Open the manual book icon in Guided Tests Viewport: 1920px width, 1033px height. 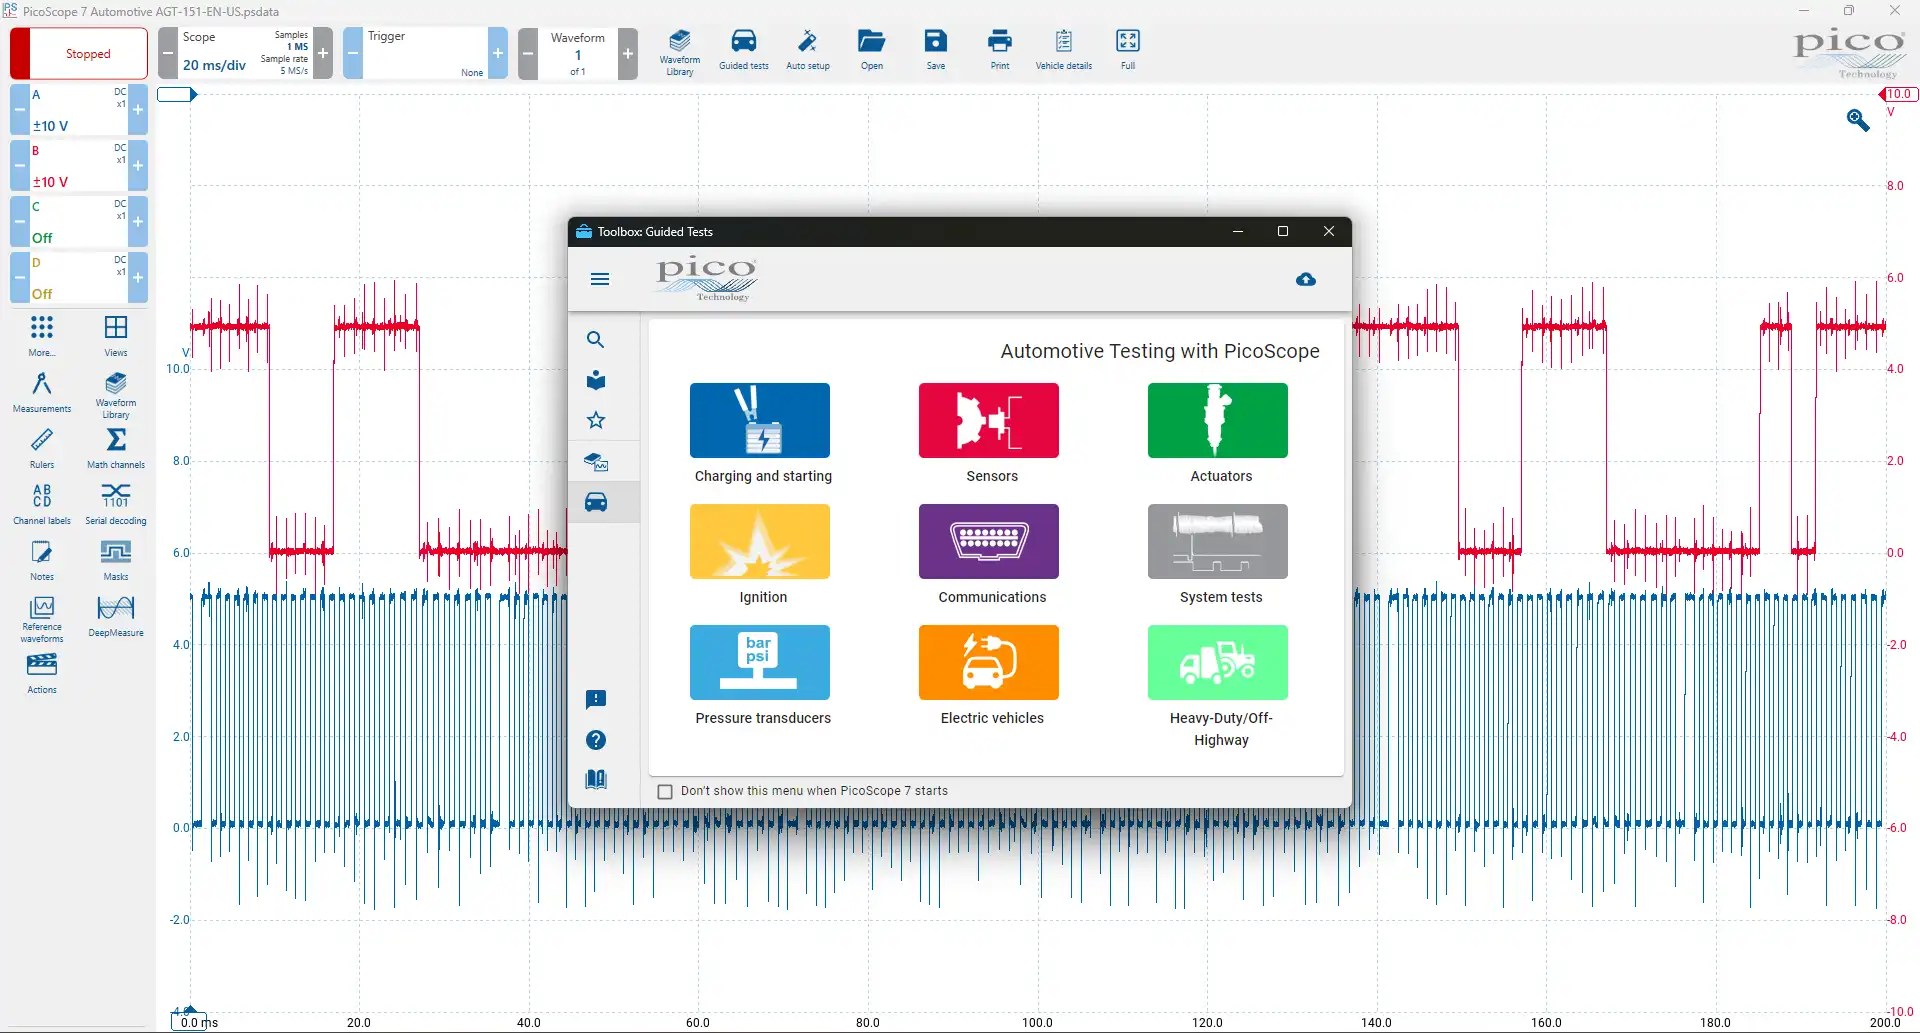(x=596, y=780)
